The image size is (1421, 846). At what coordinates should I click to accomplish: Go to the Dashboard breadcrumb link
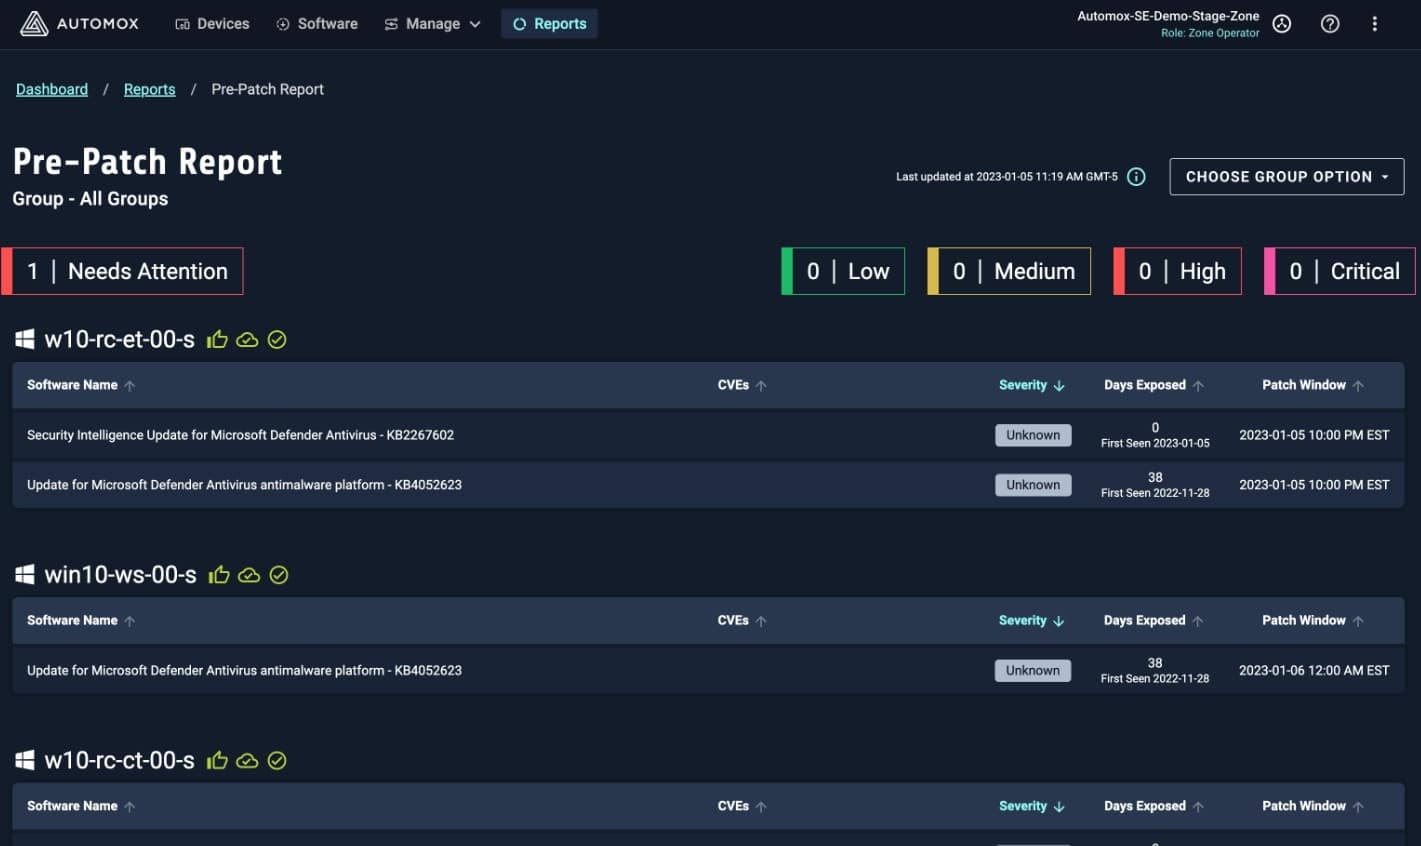tap(52, 89)
